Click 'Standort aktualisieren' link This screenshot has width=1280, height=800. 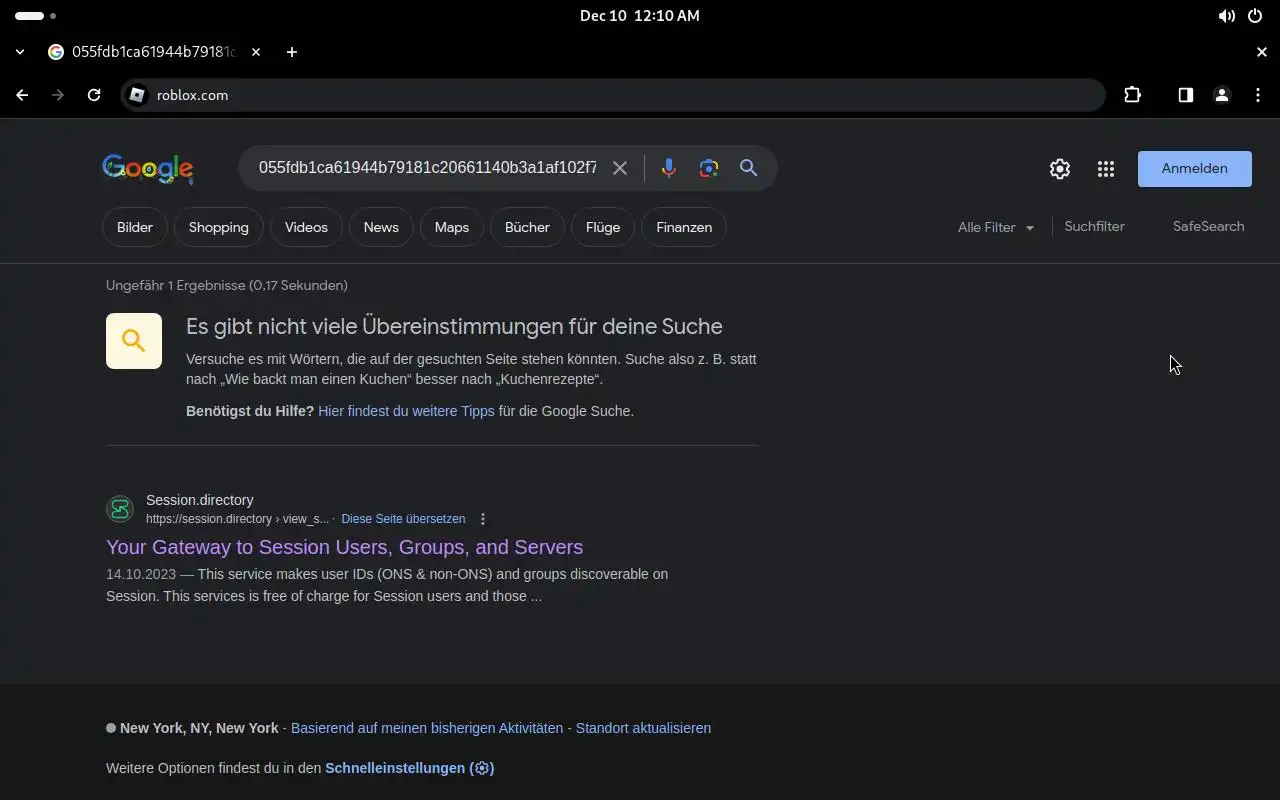point(643,728)
